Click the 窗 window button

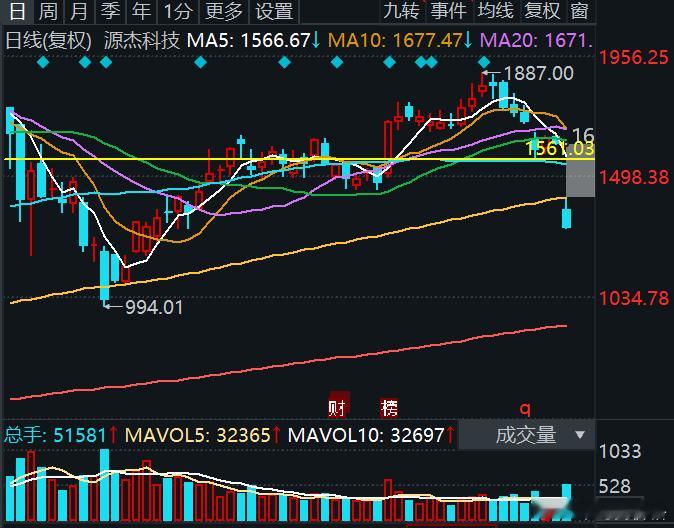coord(579,10)
